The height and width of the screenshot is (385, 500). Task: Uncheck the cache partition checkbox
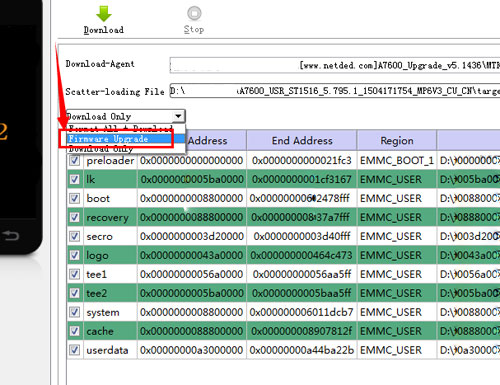(74, 331)
